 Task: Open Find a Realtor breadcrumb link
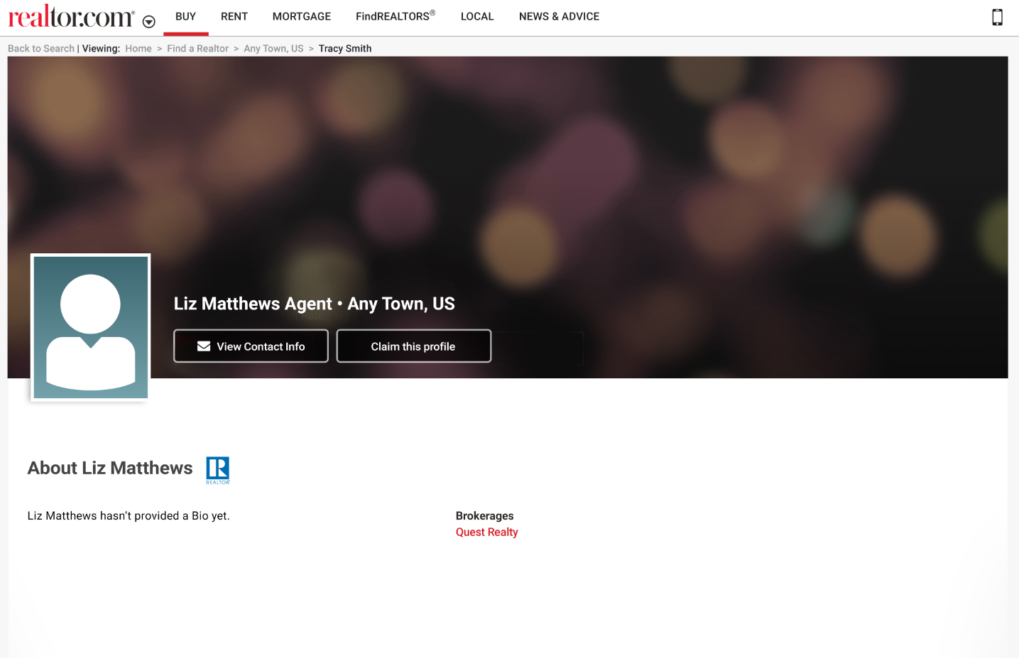[x=198, y=48]
